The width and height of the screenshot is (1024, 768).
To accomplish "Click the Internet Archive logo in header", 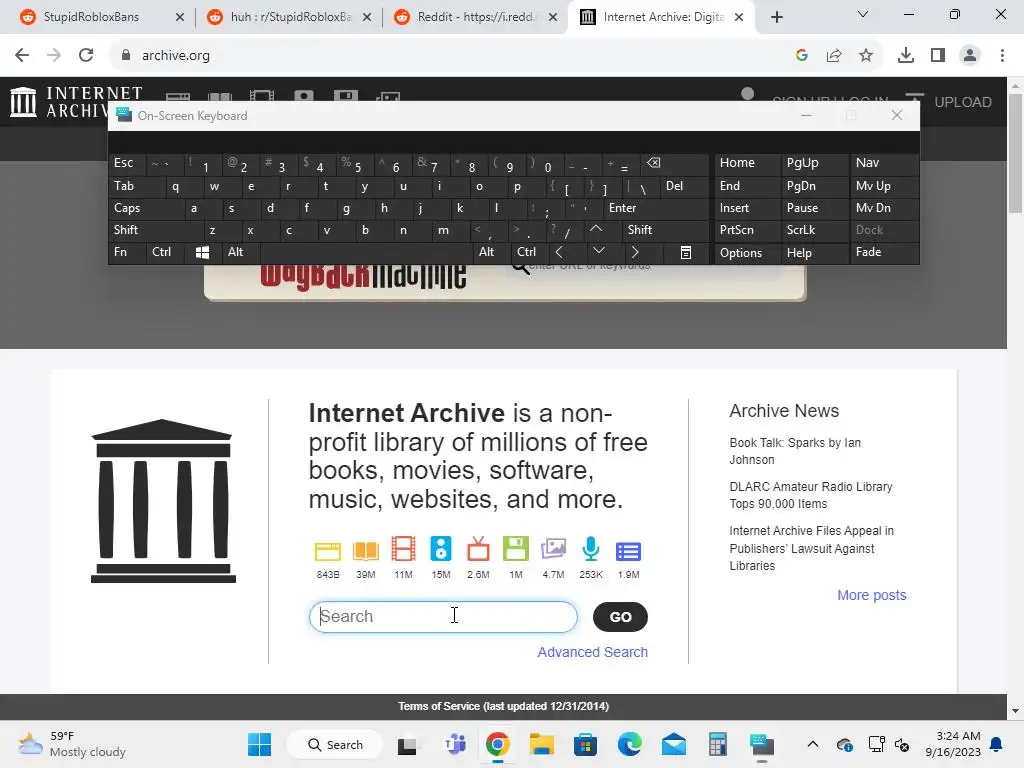I will click(76, 103).
